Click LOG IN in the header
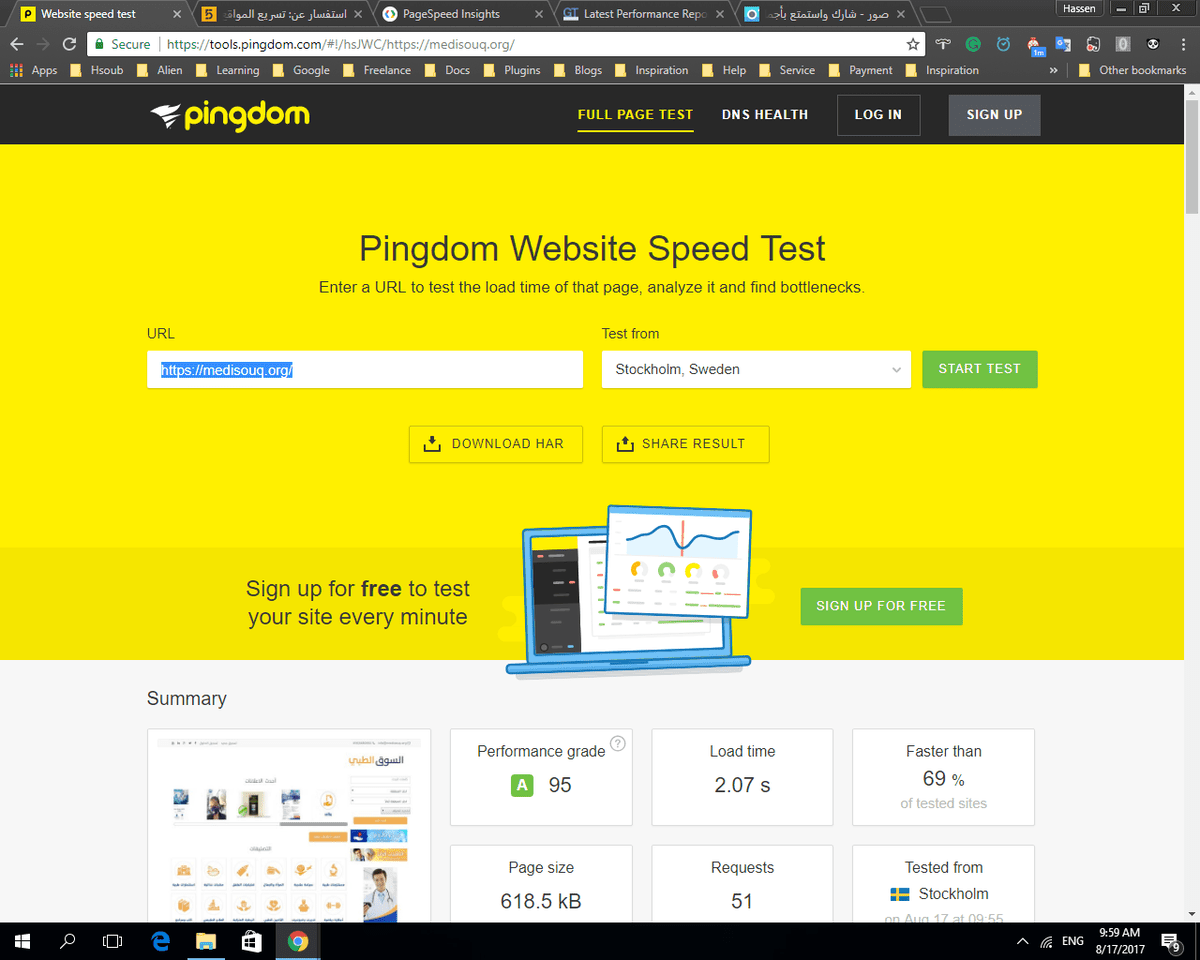This screenshot has height=960, width=1200. tap(878, 115)
